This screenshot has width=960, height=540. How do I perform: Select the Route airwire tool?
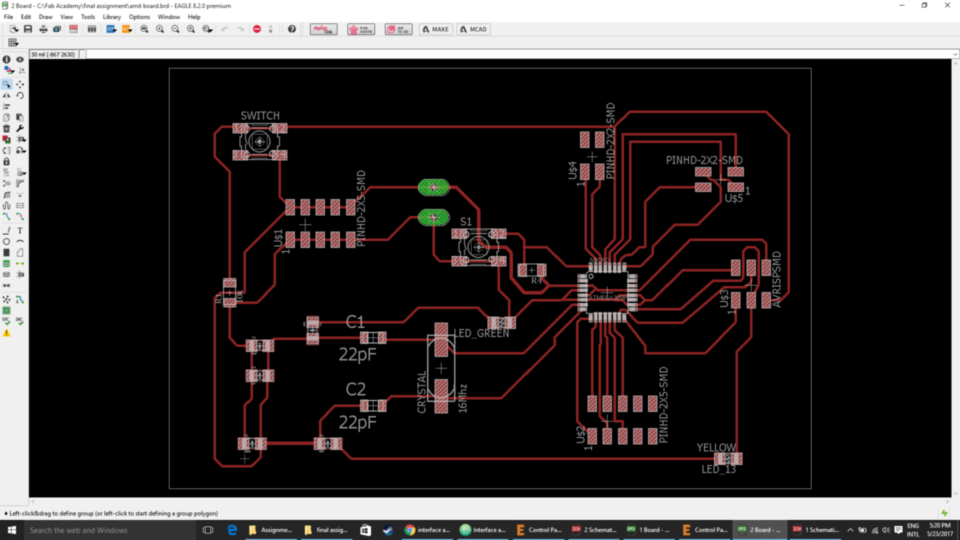(x=7, y=217)
